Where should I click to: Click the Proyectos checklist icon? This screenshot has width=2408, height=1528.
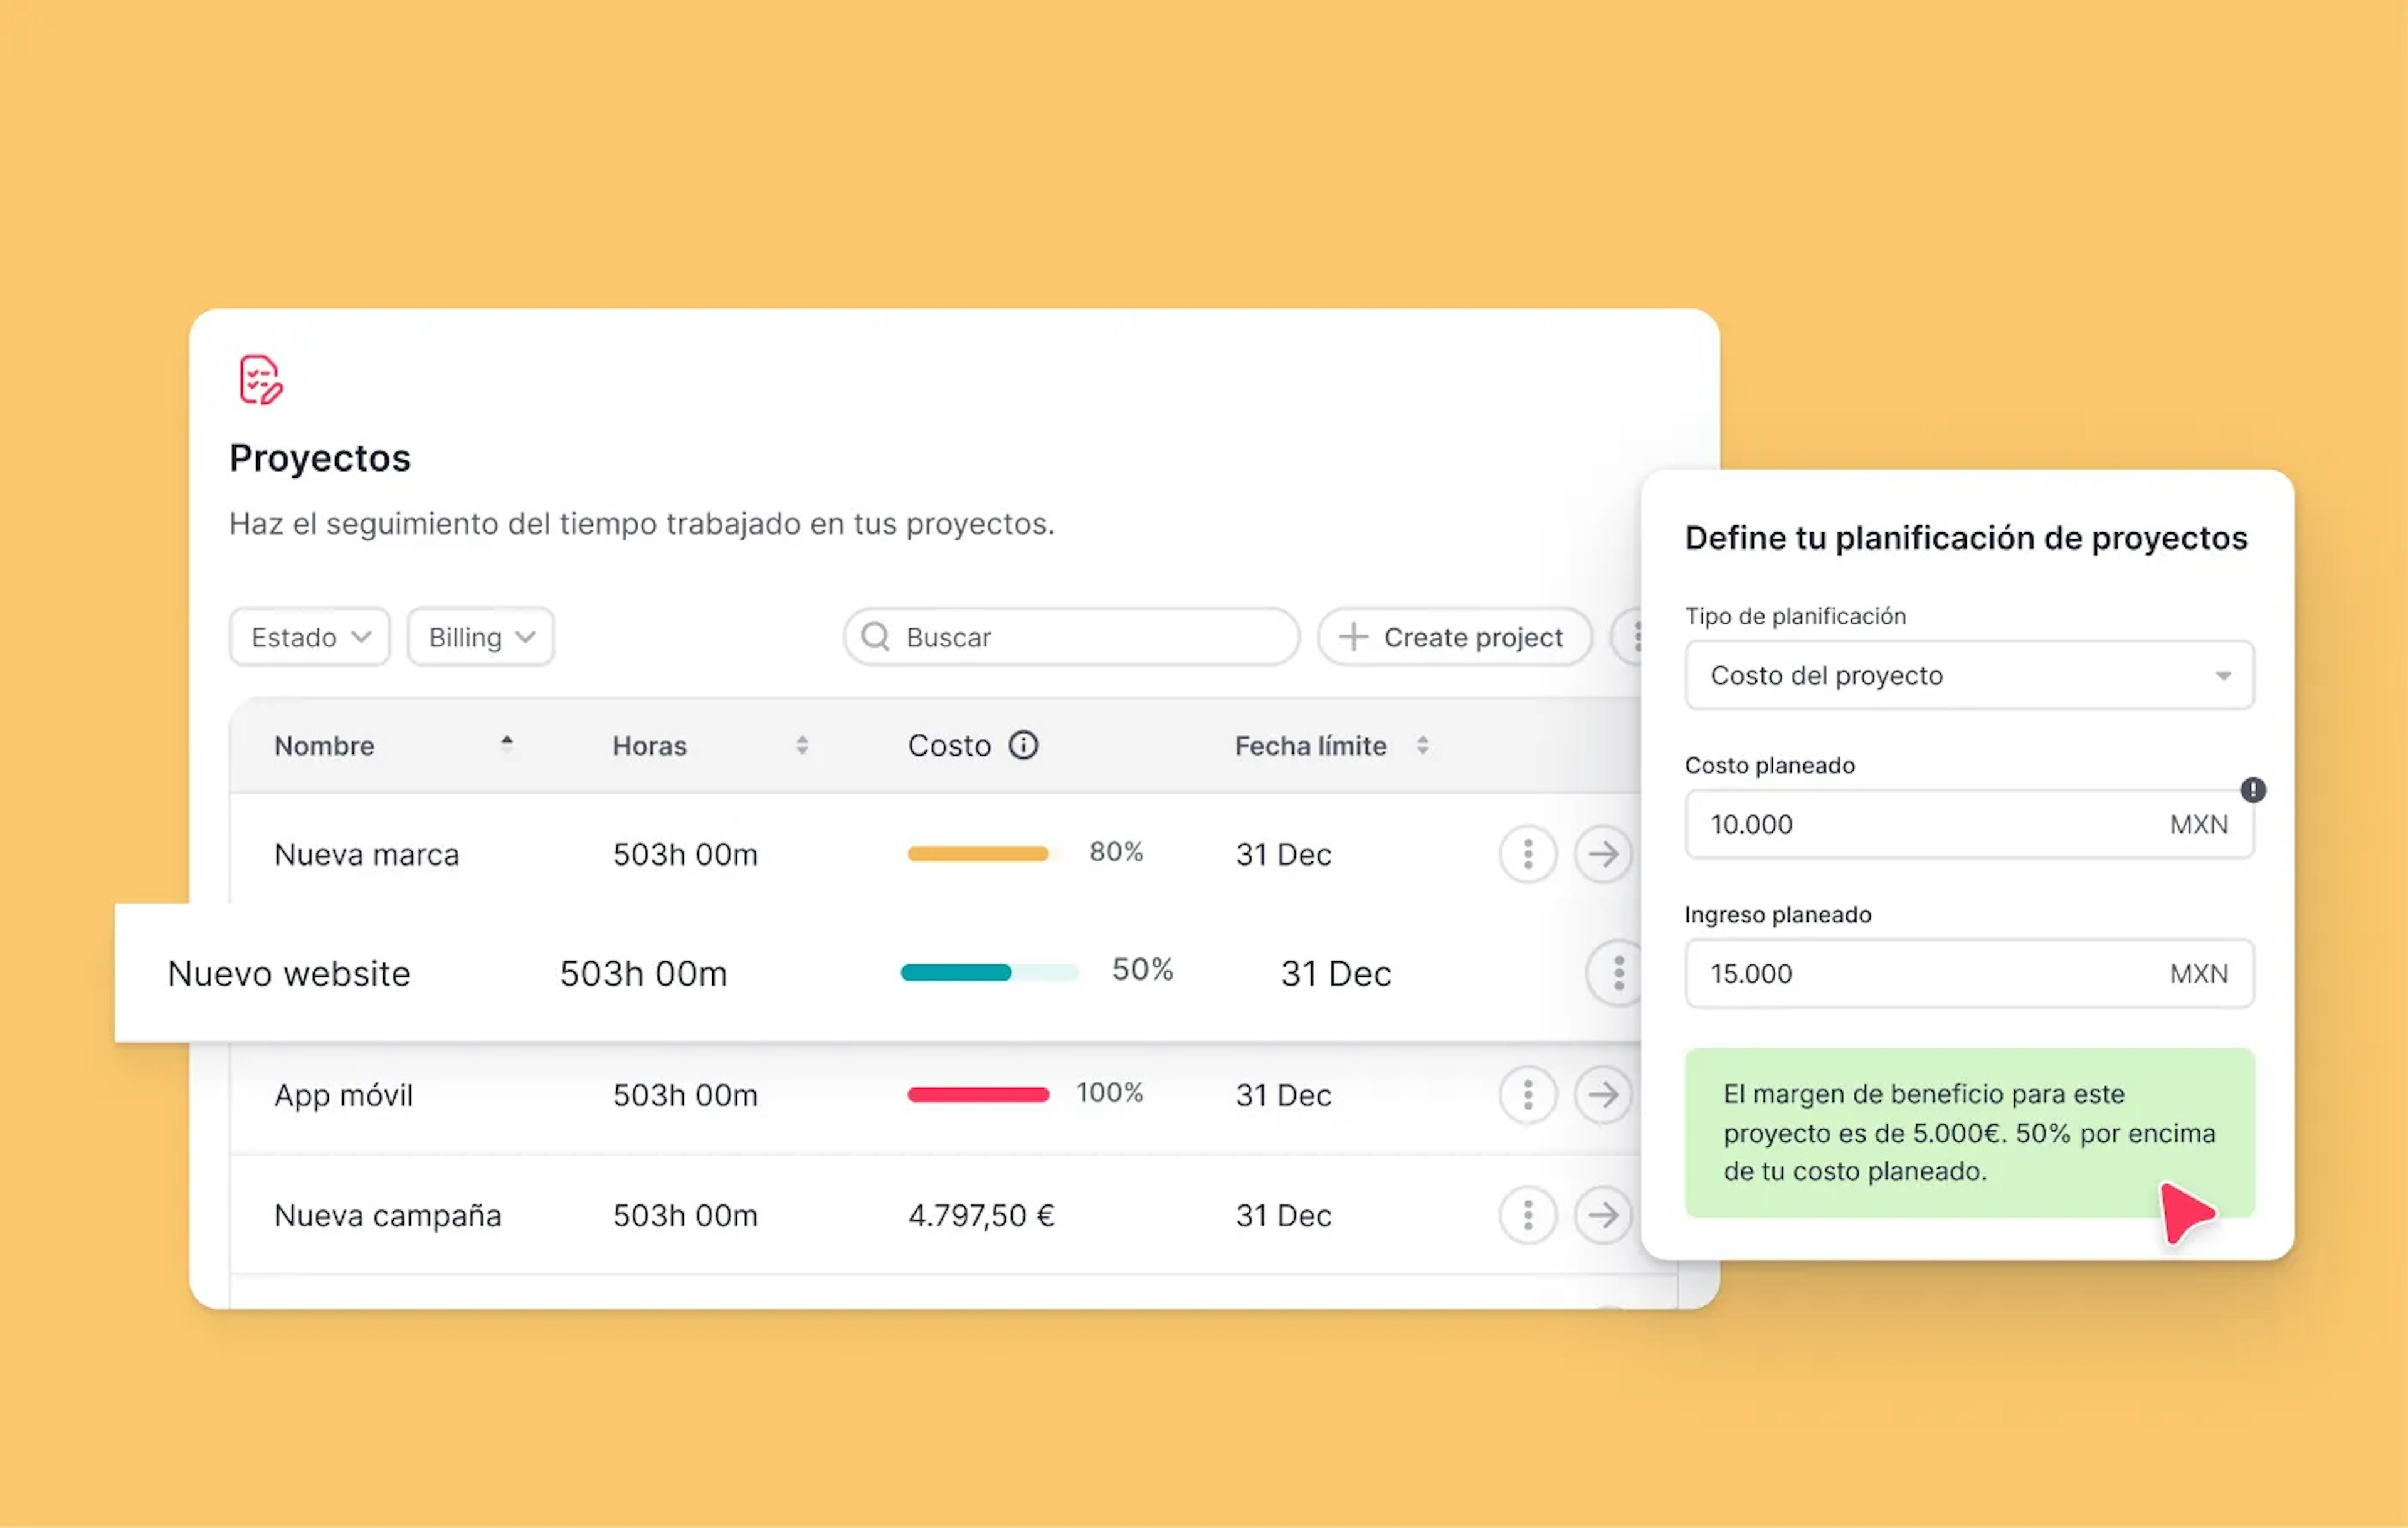261,379
